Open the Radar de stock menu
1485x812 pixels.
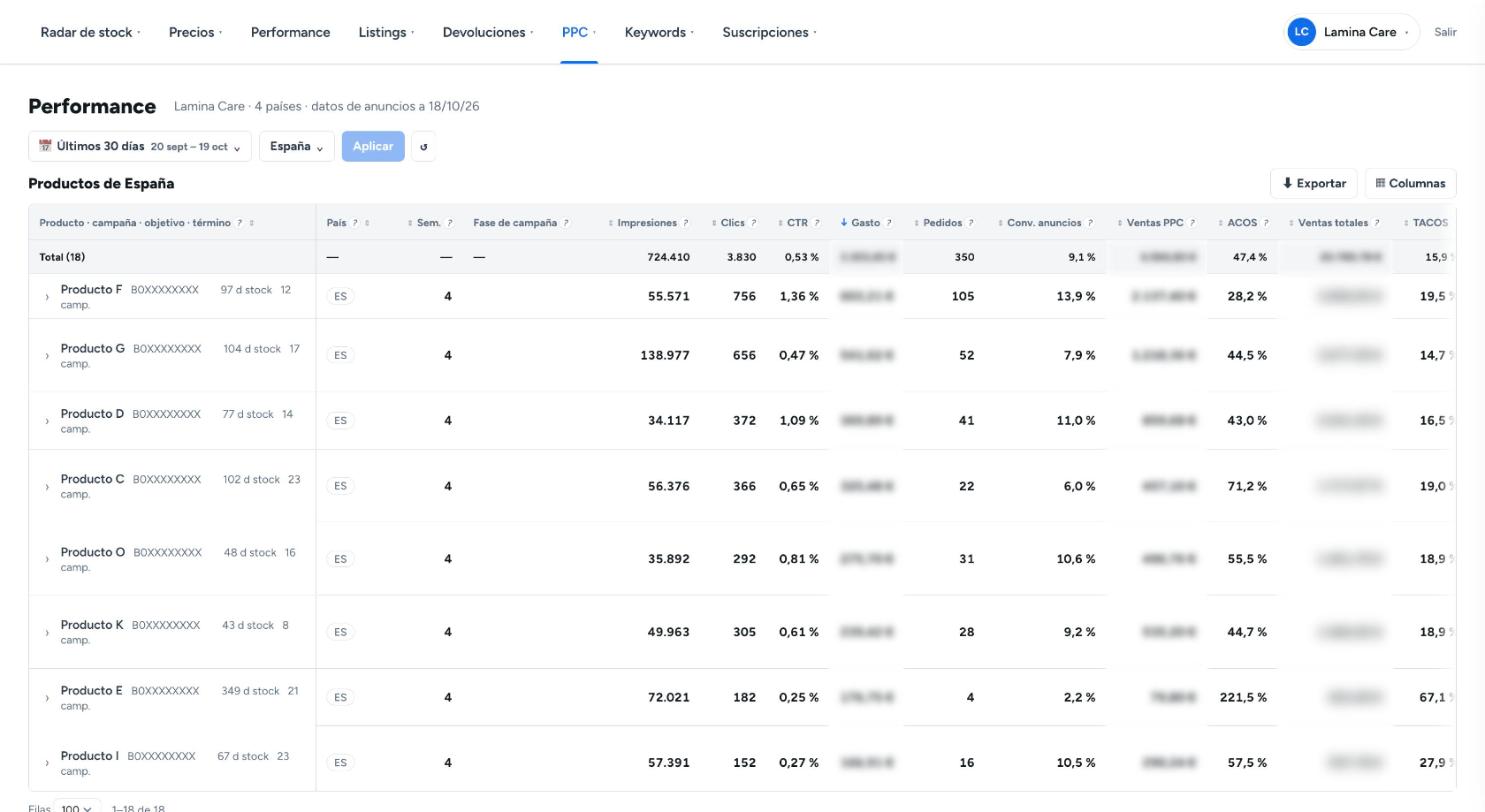coord(90,32)
